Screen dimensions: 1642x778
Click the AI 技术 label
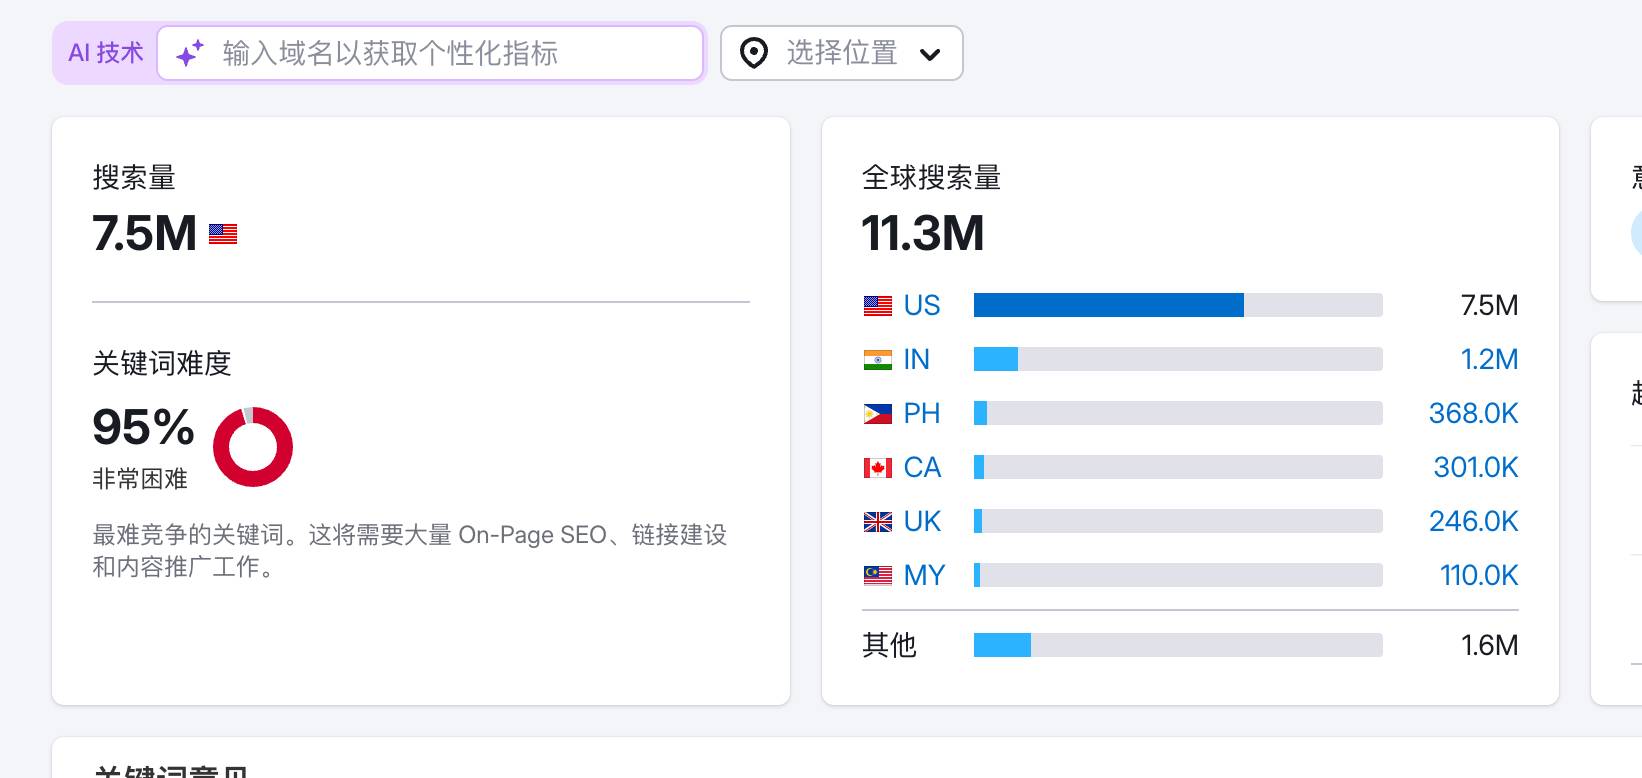pos(106,53)
